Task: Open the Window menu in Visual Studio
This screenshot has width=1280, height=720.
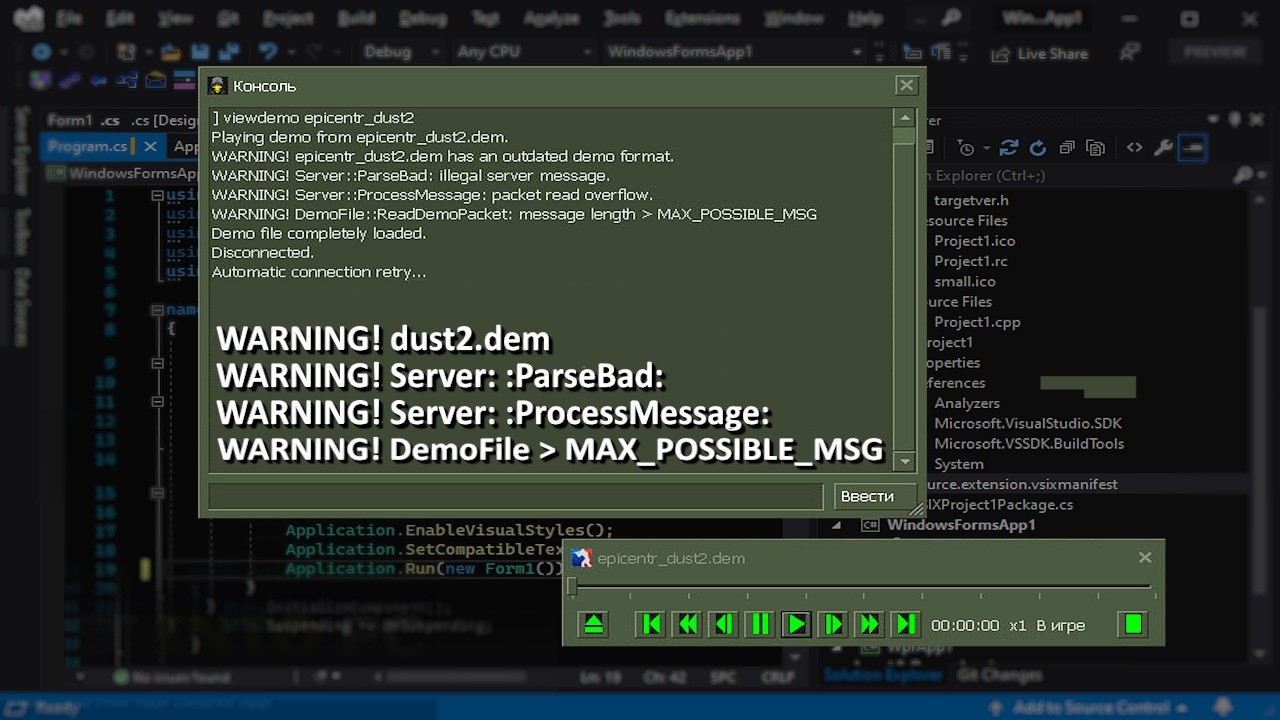Action: 796,18
